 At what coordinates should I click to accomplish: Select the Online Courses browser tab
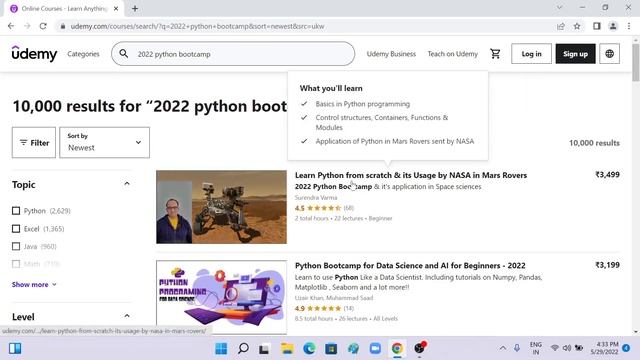click(x=64, y=9)
